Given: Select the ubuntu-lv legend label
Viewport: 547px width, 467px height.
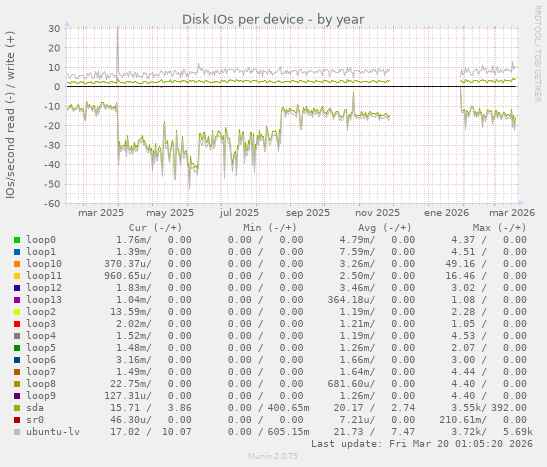Looking at the screenshot, I should click(53, 432).
